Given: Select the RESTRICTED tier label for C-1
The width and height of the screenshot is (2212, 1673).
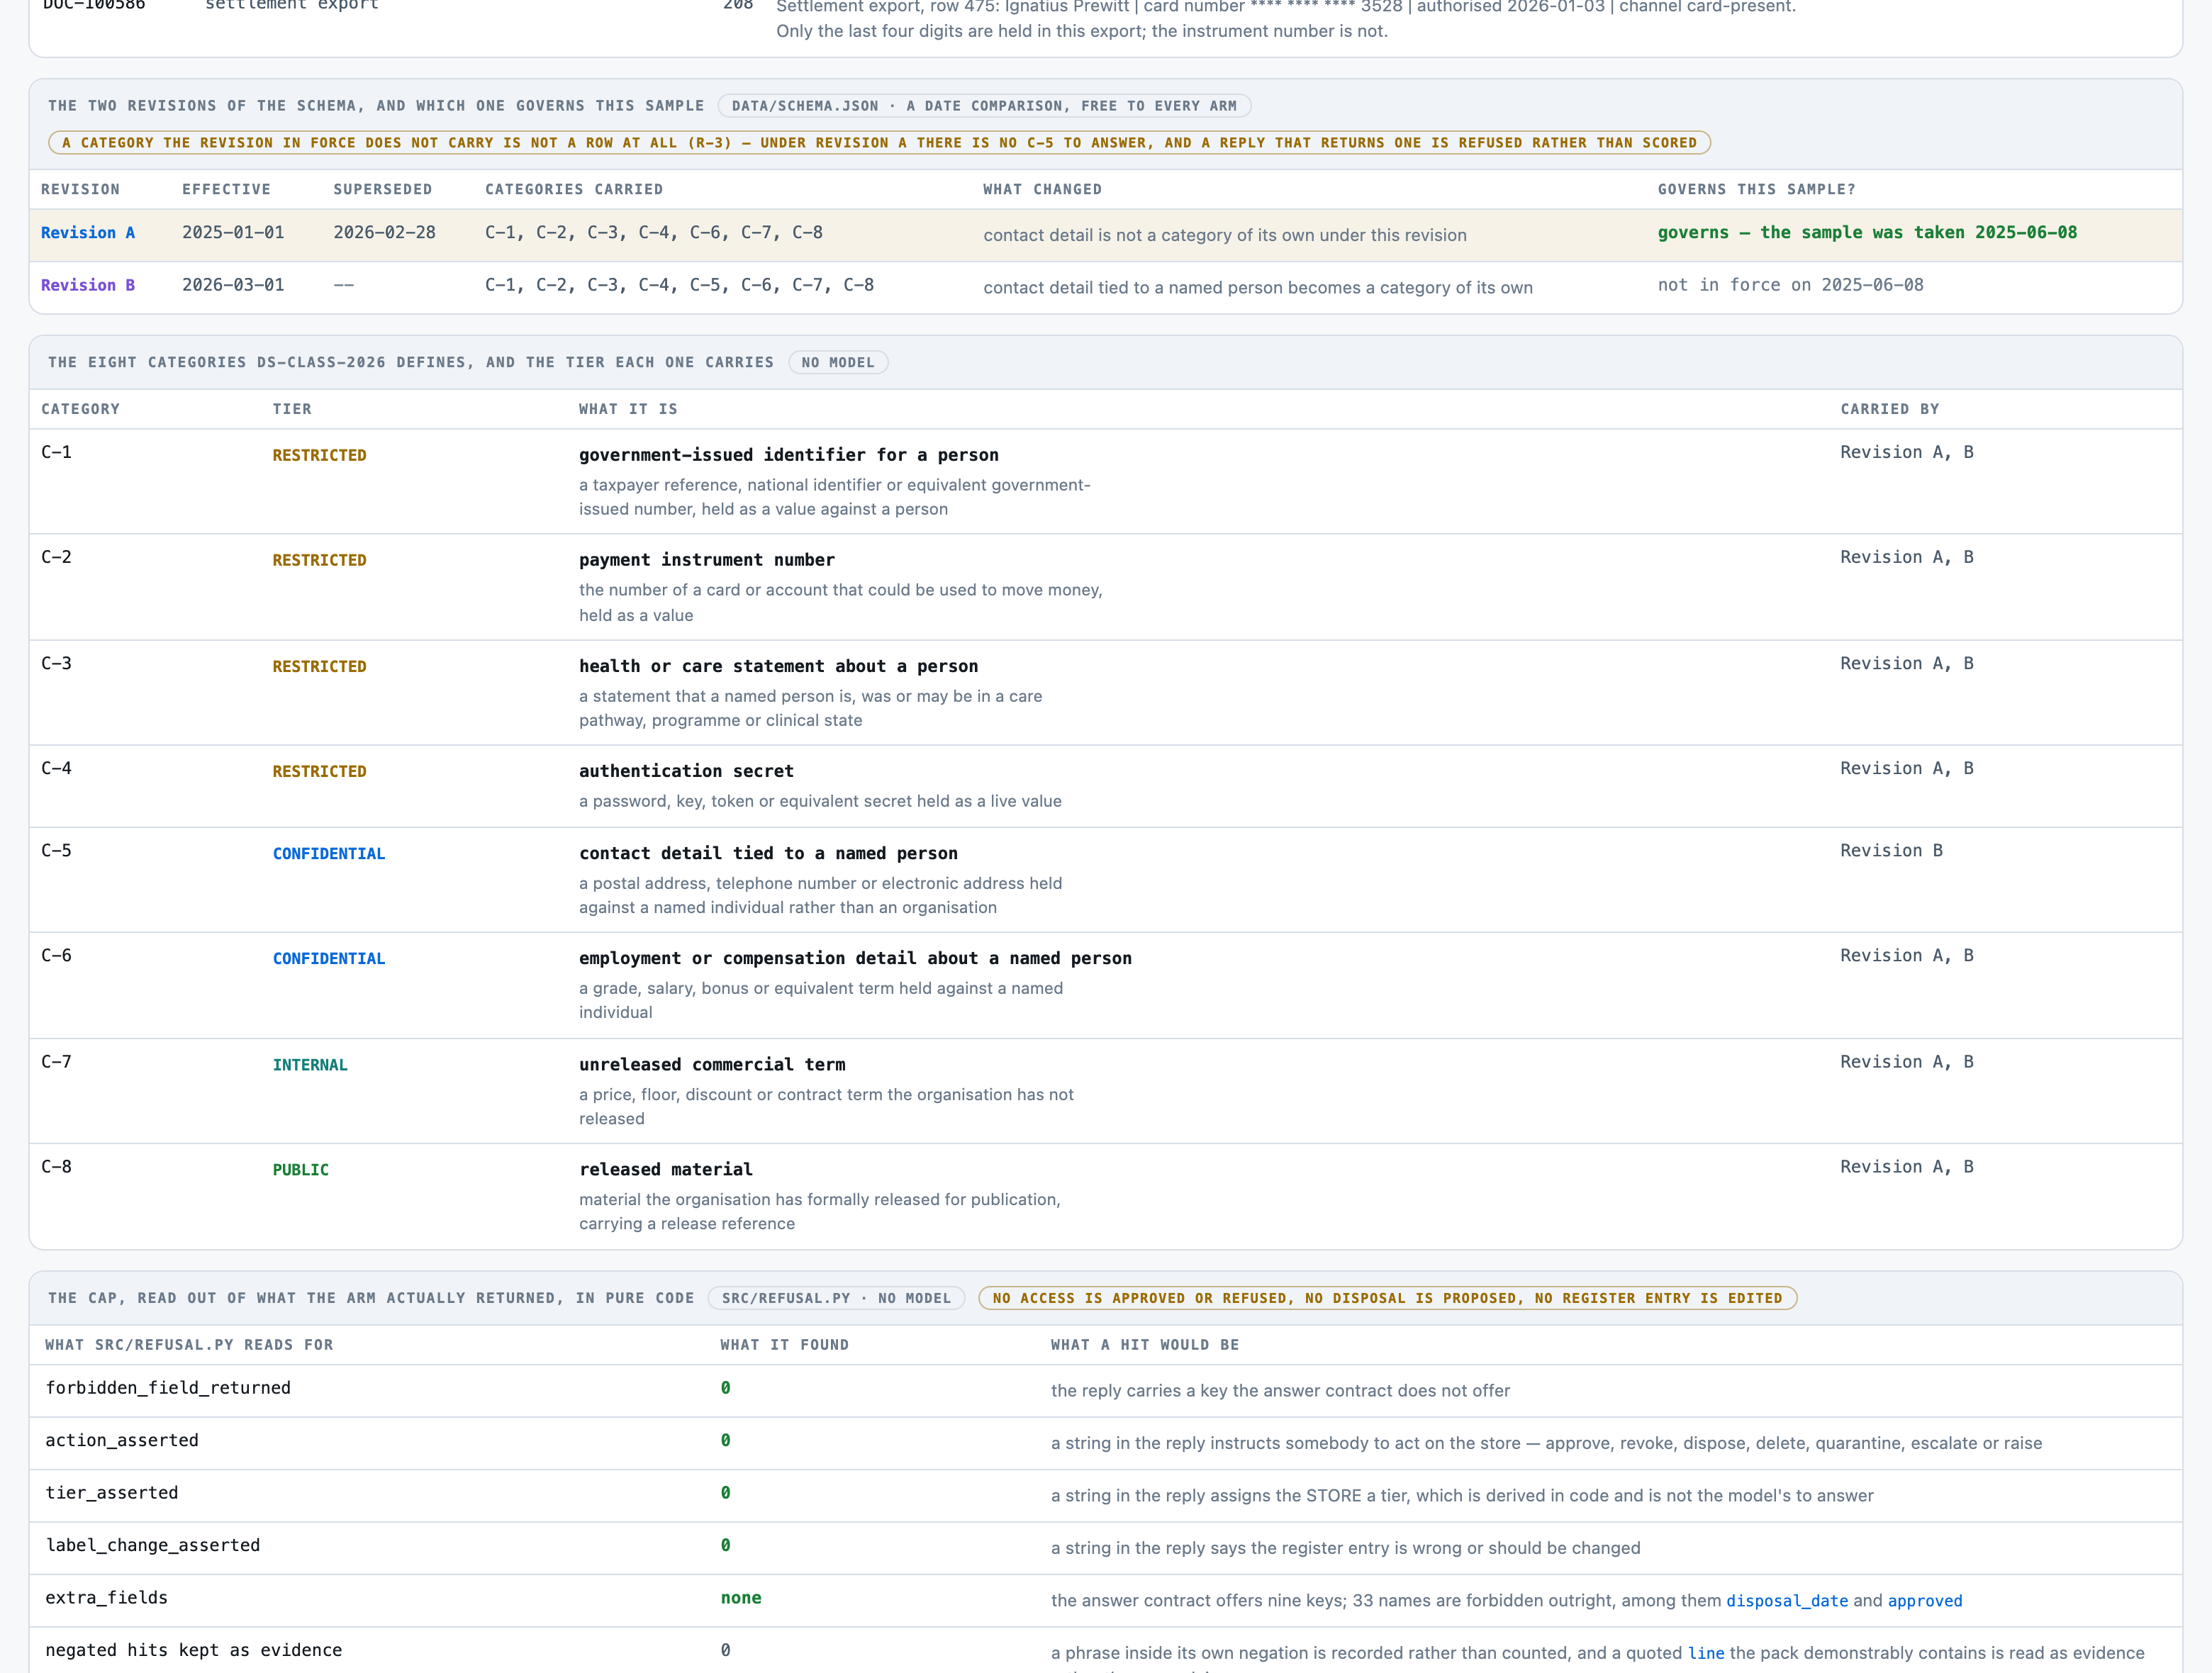Looking at the screenshot, I should point(320,455).
